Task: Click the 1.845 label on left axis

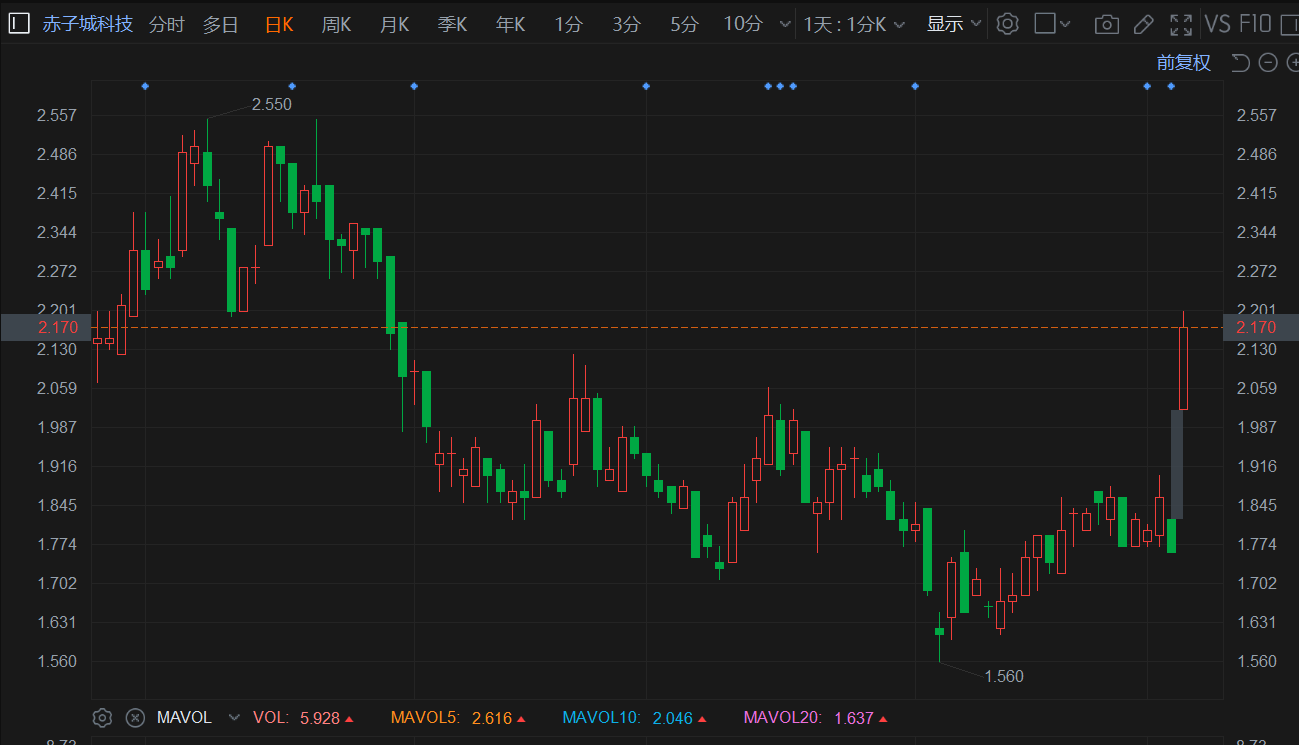Action: pos(57,506)
